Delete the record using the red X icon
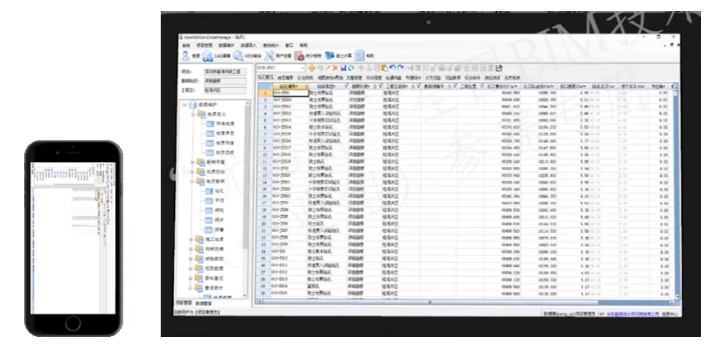Viewport: 724px width, 361px height. (x=335, y=68)
